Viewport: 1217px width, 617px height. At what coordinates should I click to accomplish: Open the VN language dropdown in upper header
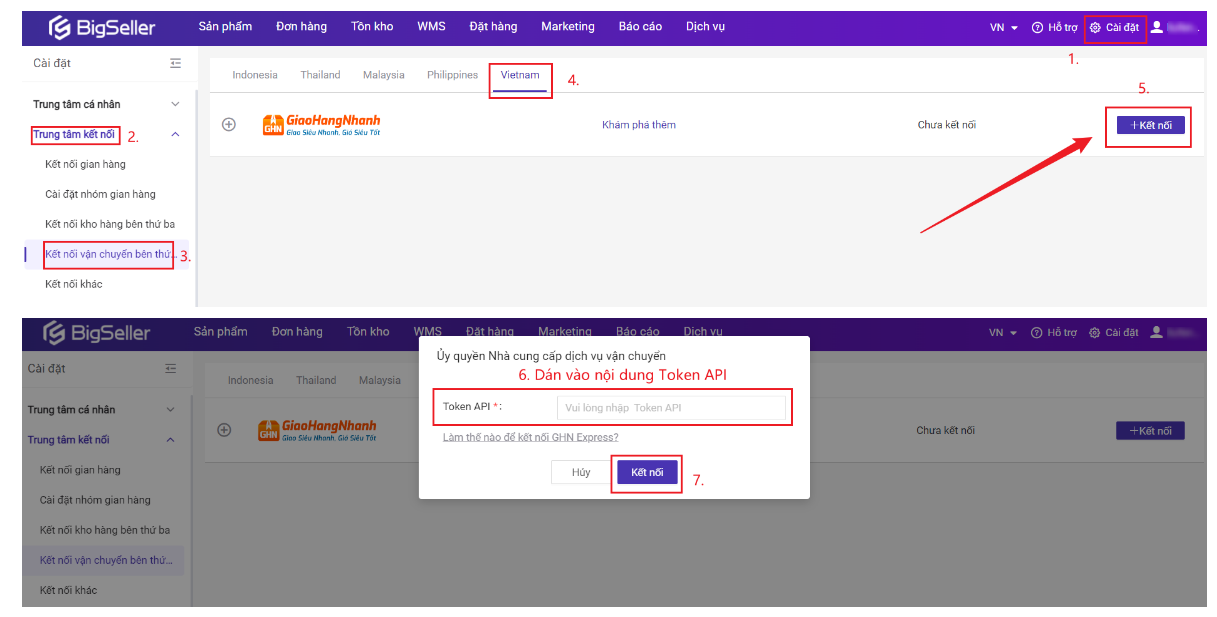point(1003,27)
